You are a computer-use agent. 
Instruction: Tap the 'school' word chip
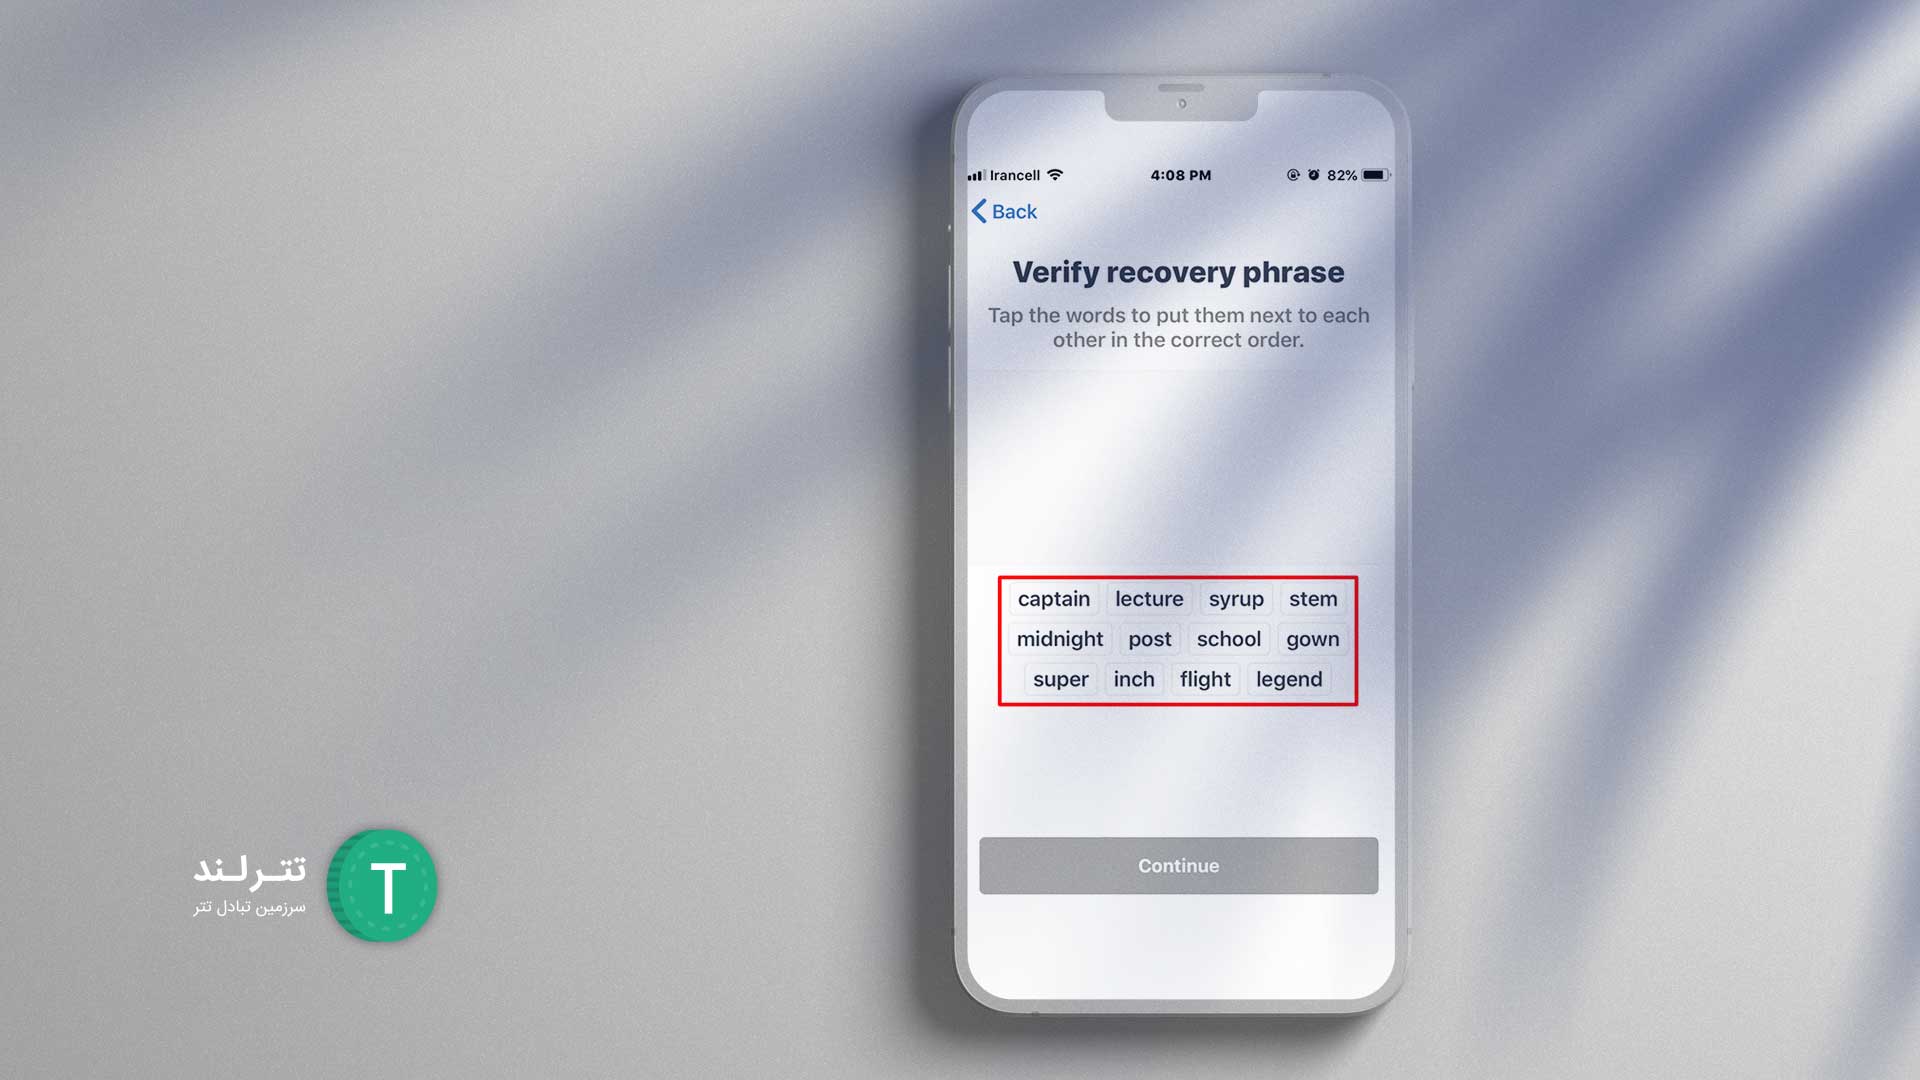[x=1228, y=638]
